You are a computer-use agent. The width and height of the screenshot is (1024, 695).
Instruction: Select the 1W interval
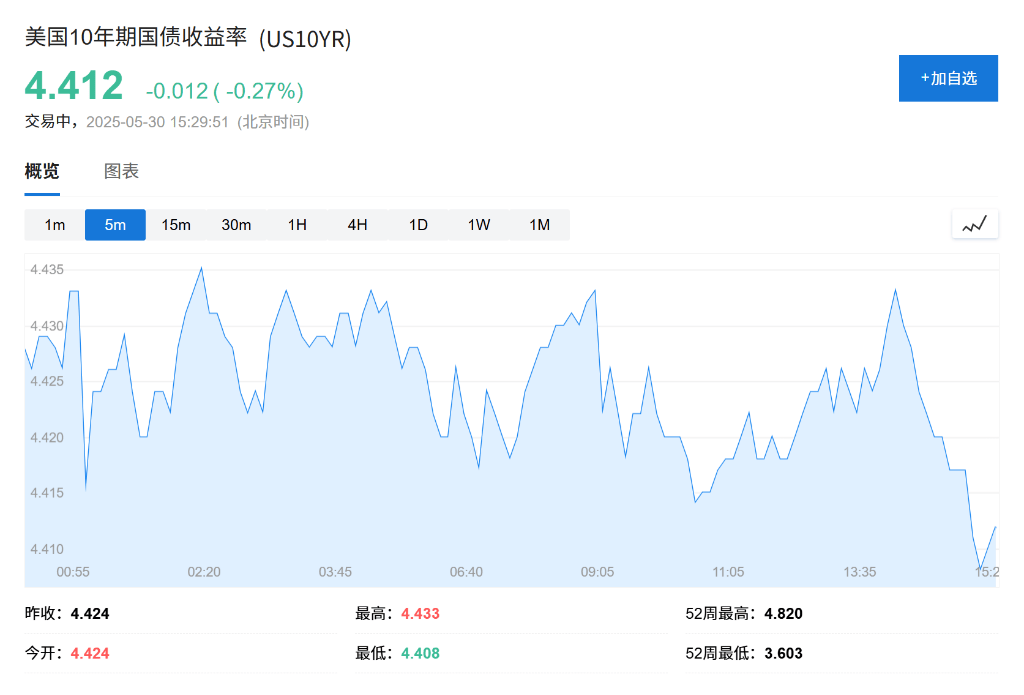[x=479, y=225]
